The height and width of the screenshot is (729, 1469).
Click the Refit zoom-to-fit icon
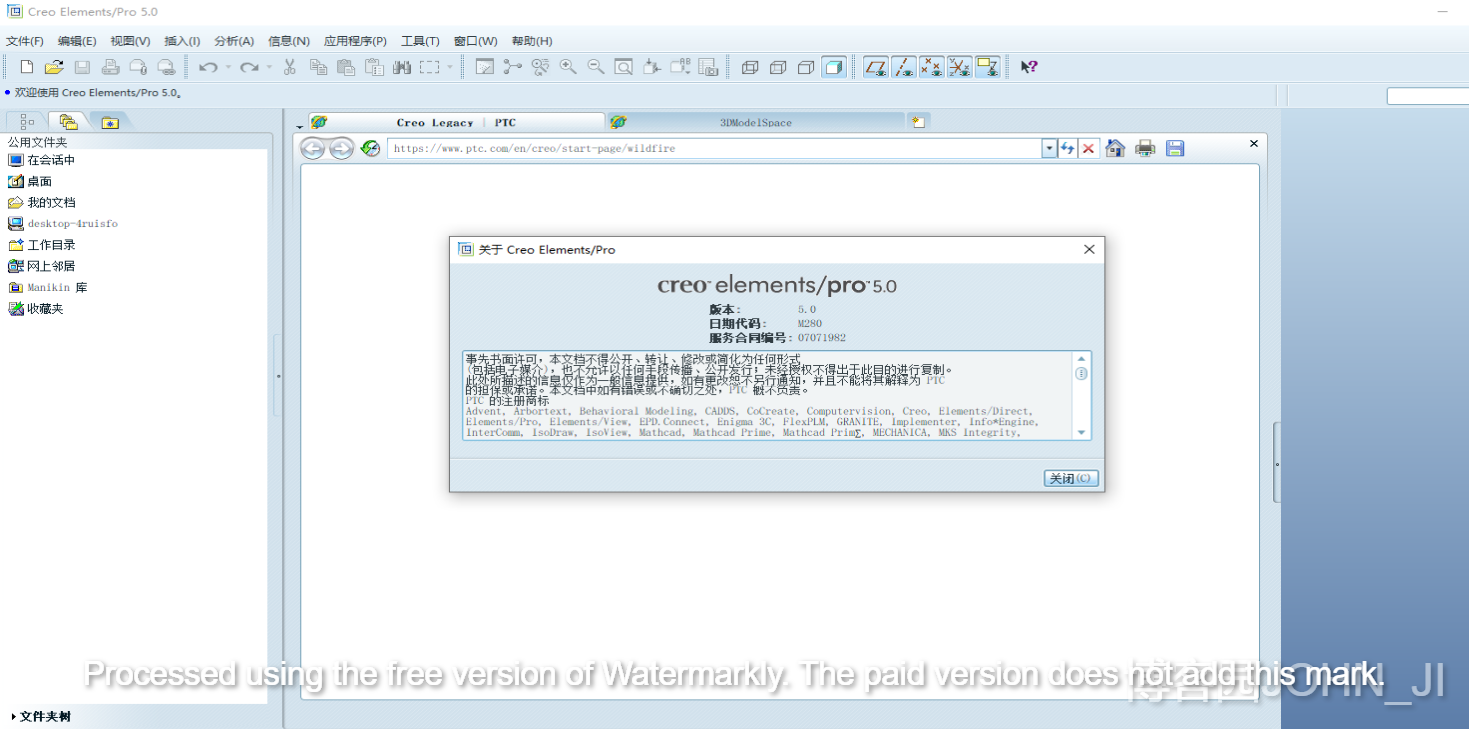click(624, 67)
